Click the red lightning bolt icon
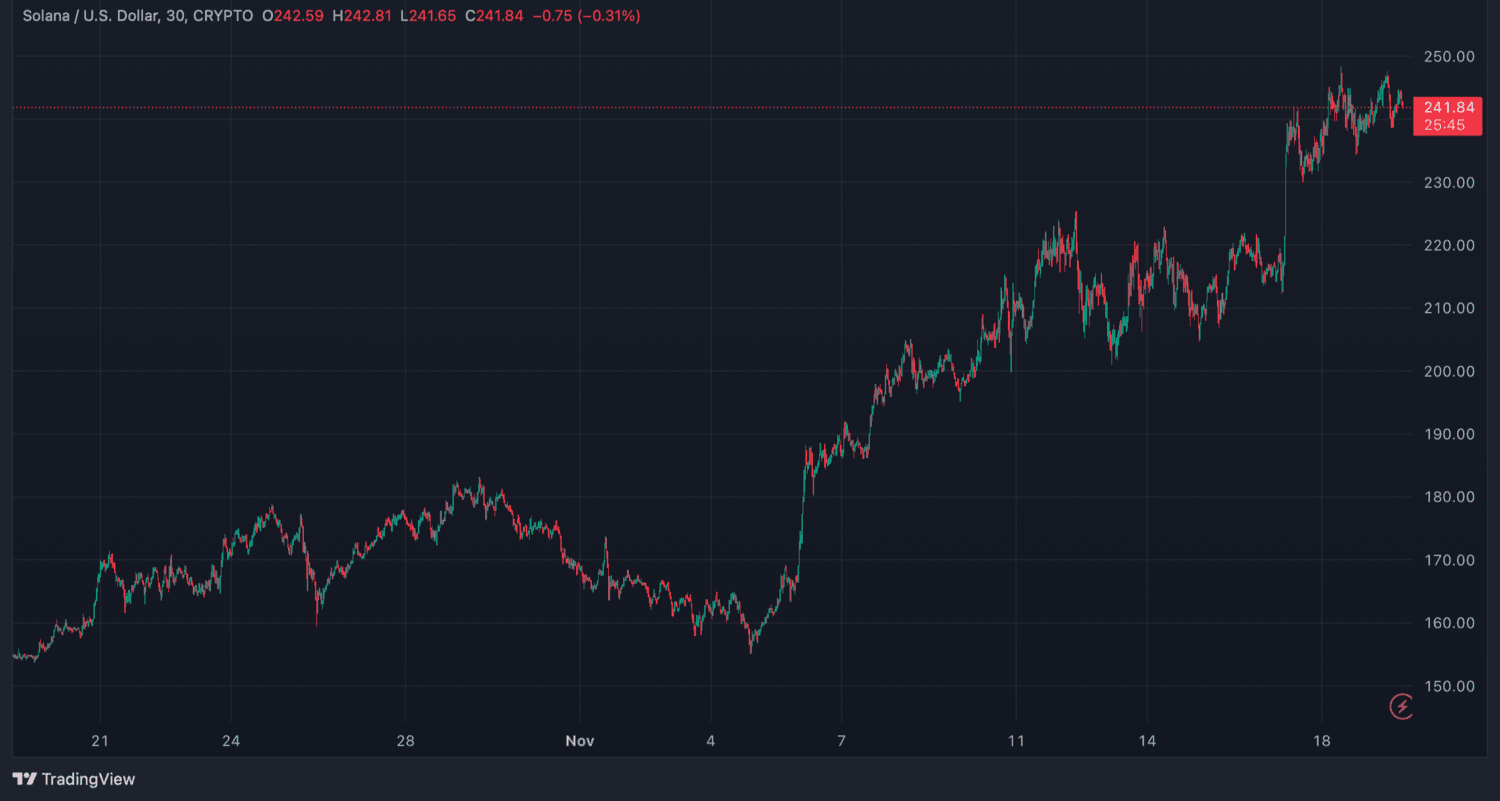The width and height of the screenshot is (1500, 801). click(1402, 707)
